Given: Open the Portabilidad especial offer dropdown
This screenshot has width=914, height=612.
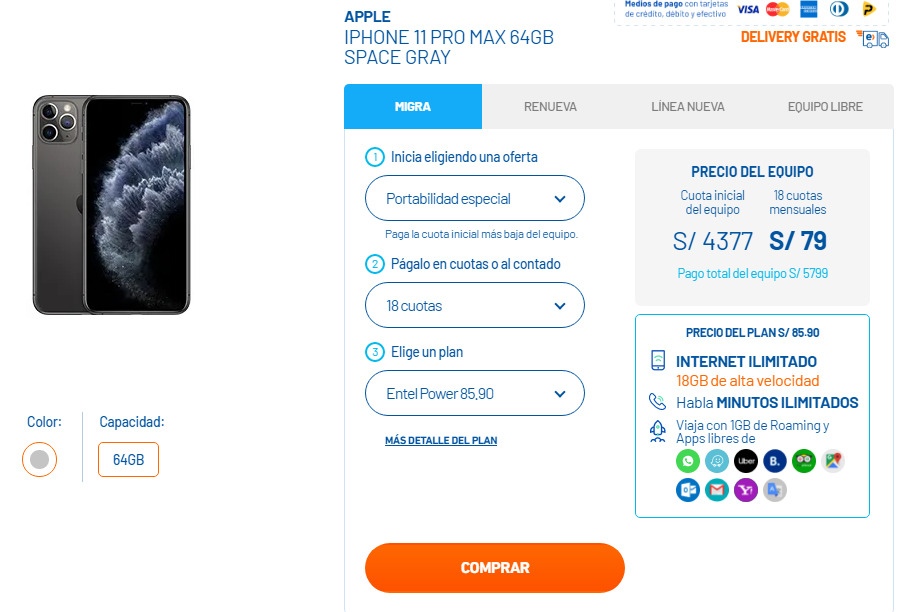Looking at the screenshot, I should [474, 198].
